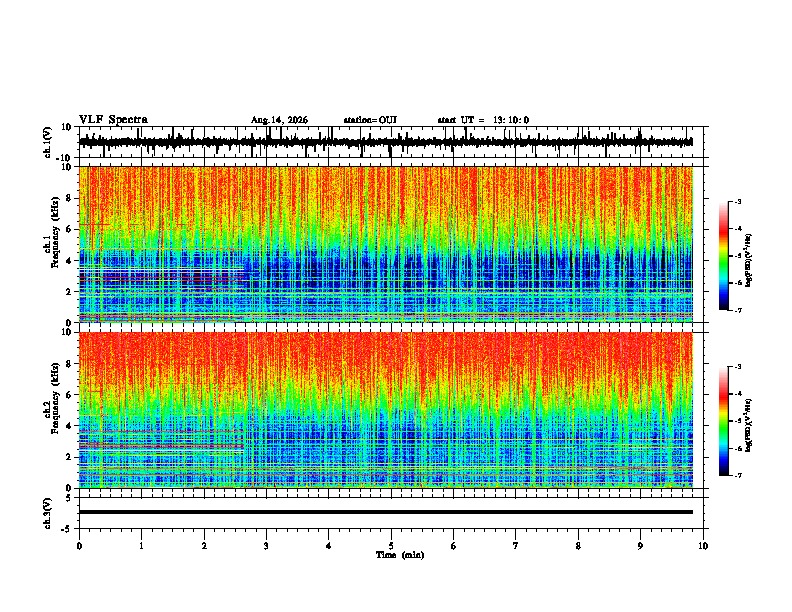
Task: Click the black ch.3 voltage trace
Action: 386,512
